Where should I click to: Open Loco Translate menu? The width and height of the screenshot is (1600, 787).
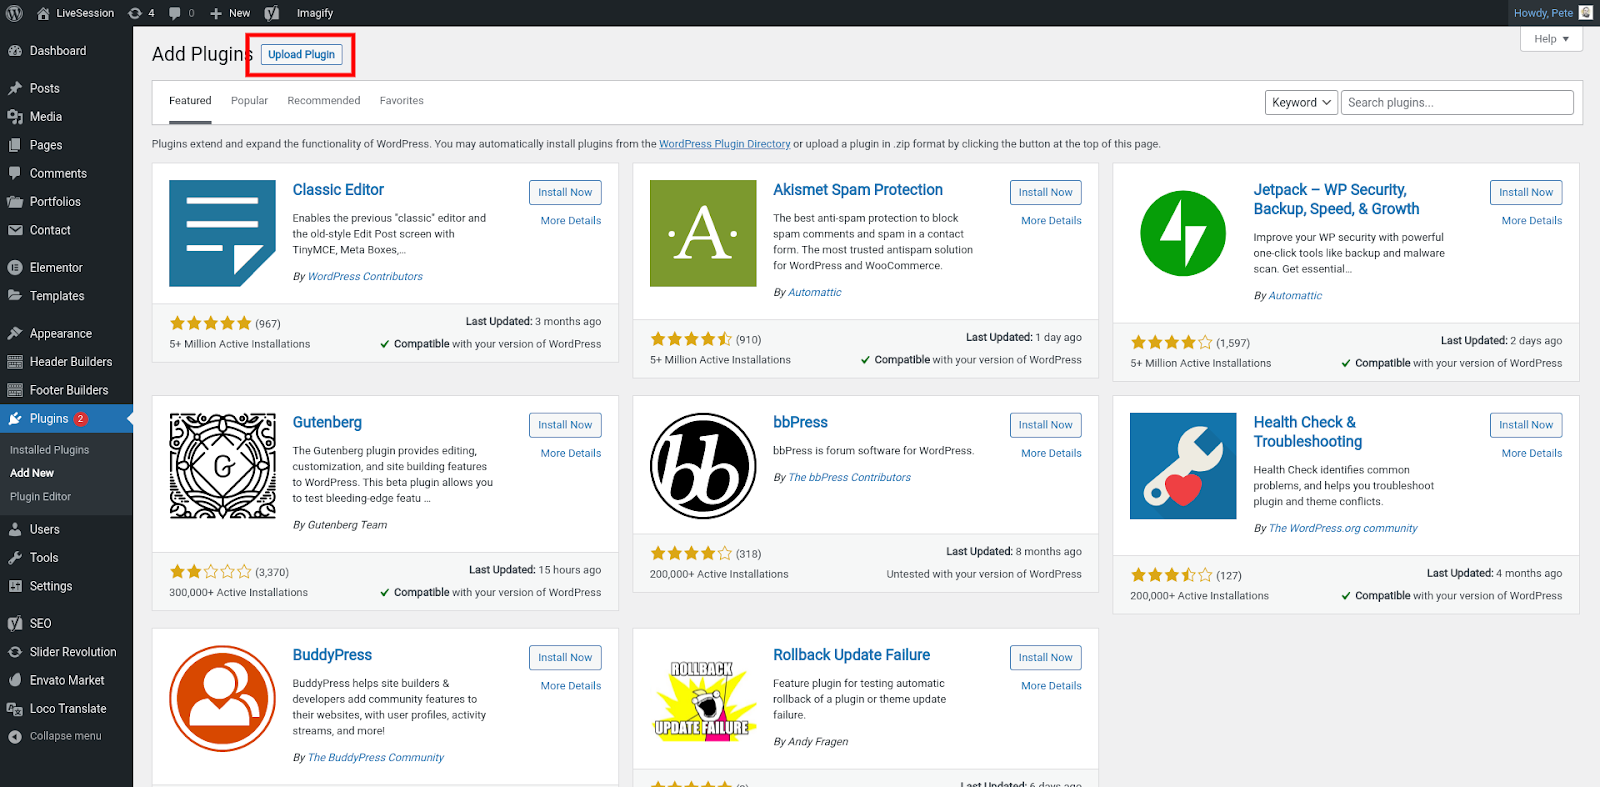(68, 709)
